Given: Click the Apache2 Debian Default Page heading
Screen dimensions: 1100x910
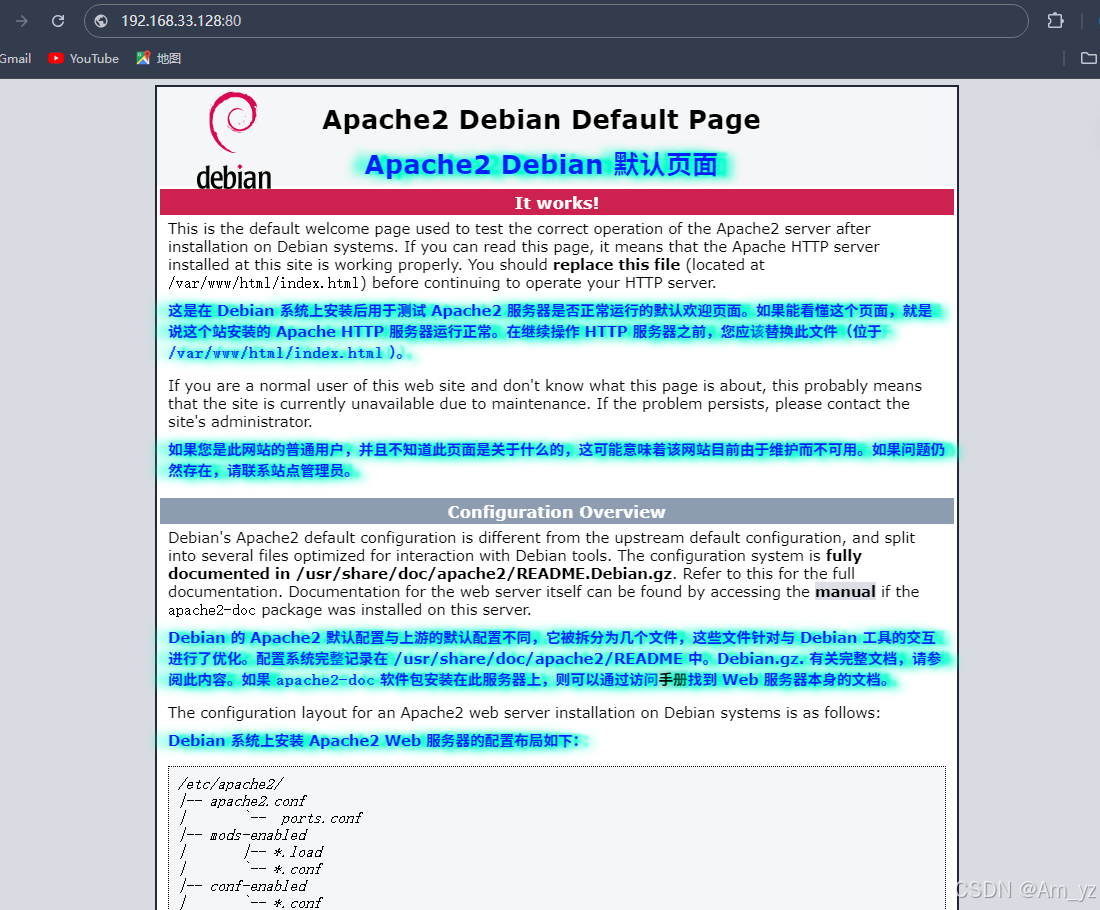Looking at the screenshot, I should pyautogui.click(x=541, y=120).
